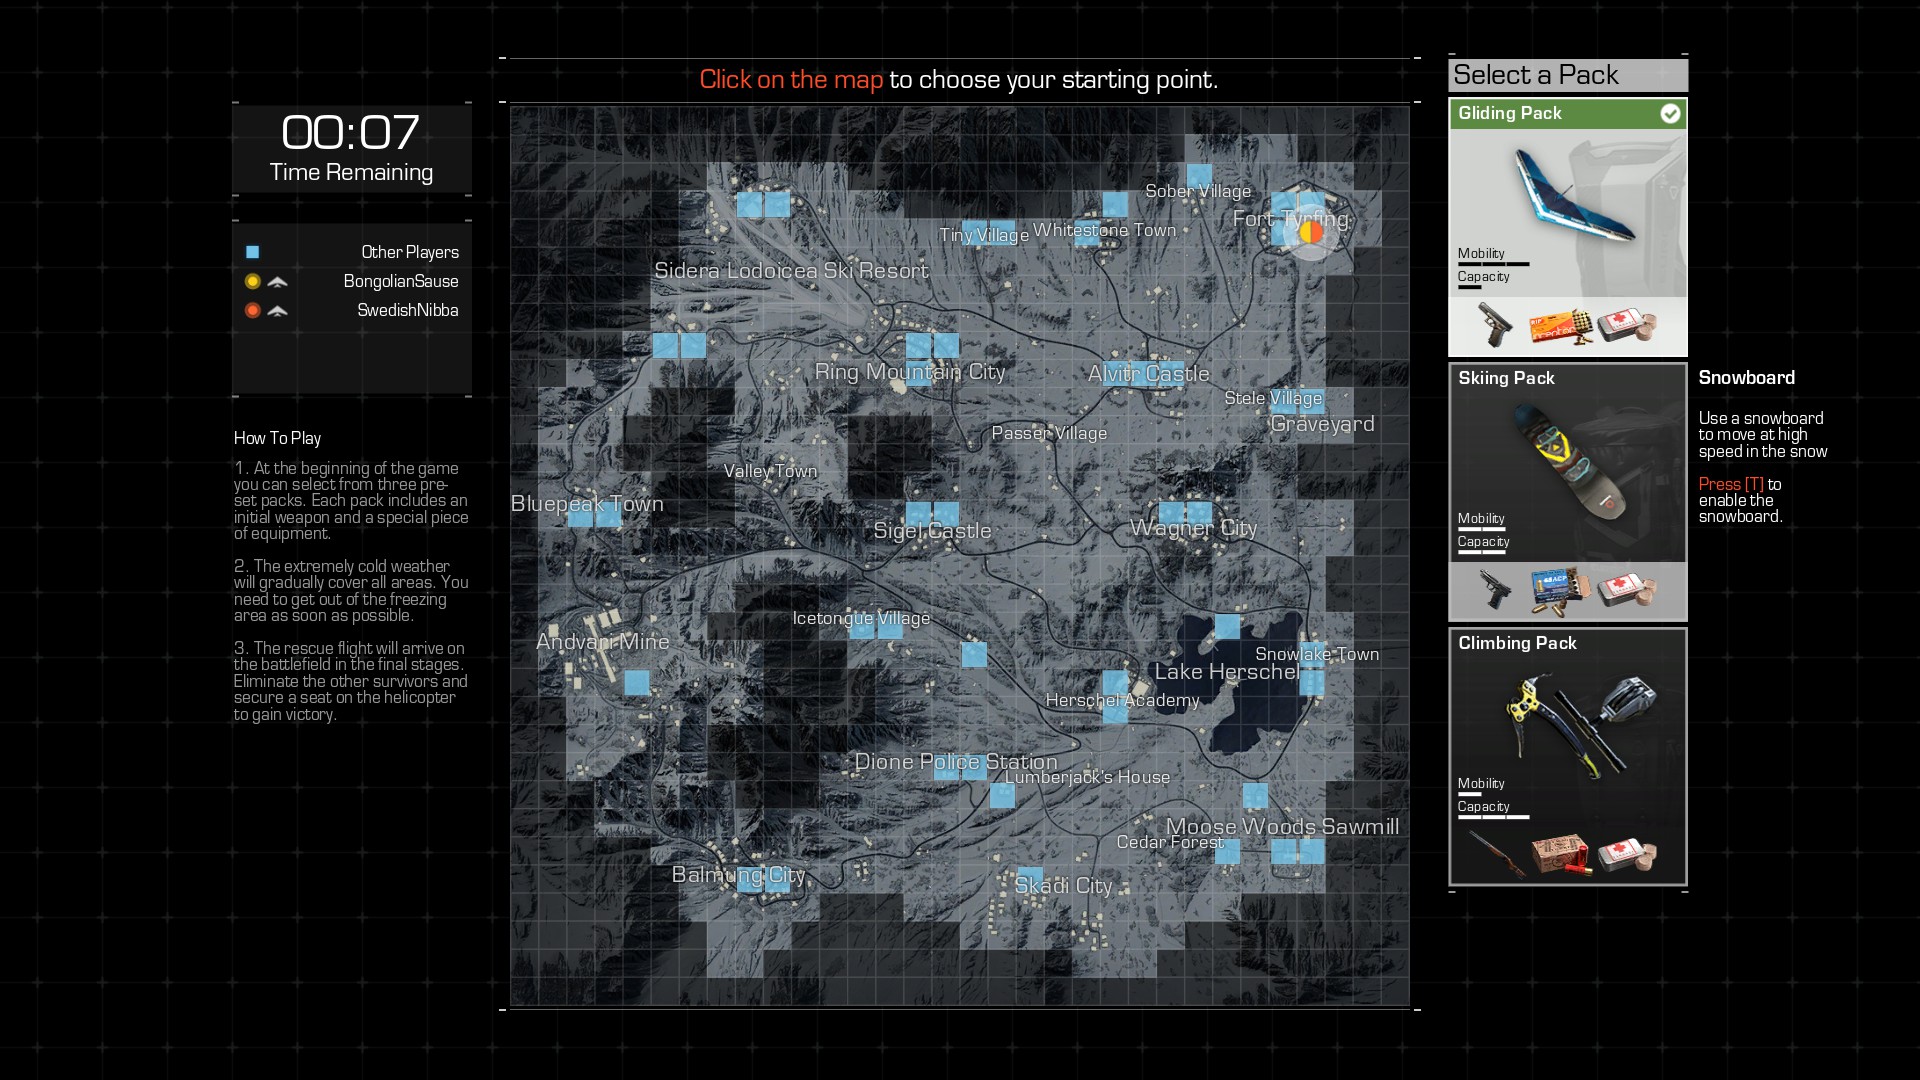Click the Skiing Pack Mobility bar
The width and height of the screenshot is (1920, 1080).
[x=1482, y=530]
